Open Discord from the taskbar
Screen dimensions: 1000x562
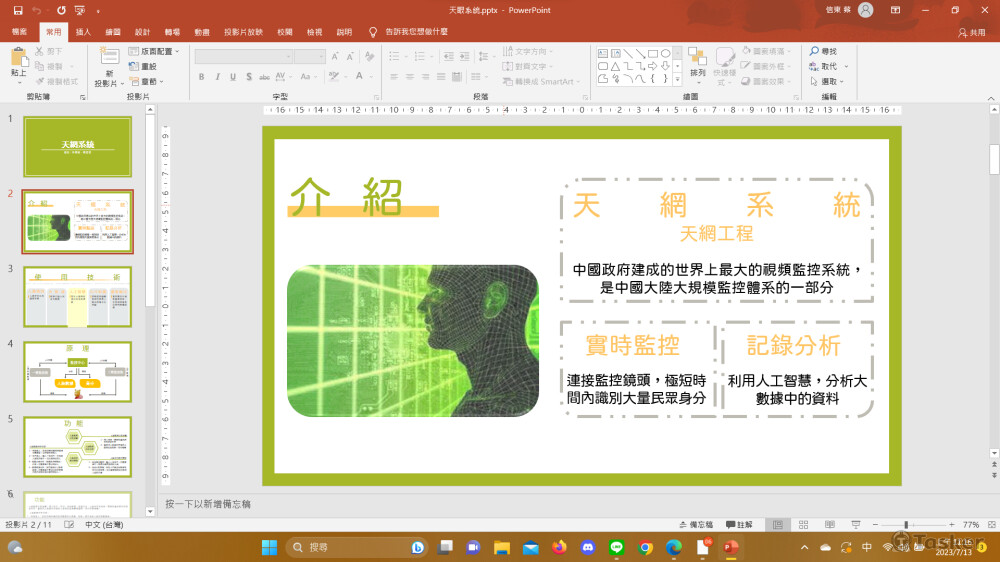pos(587,547)
